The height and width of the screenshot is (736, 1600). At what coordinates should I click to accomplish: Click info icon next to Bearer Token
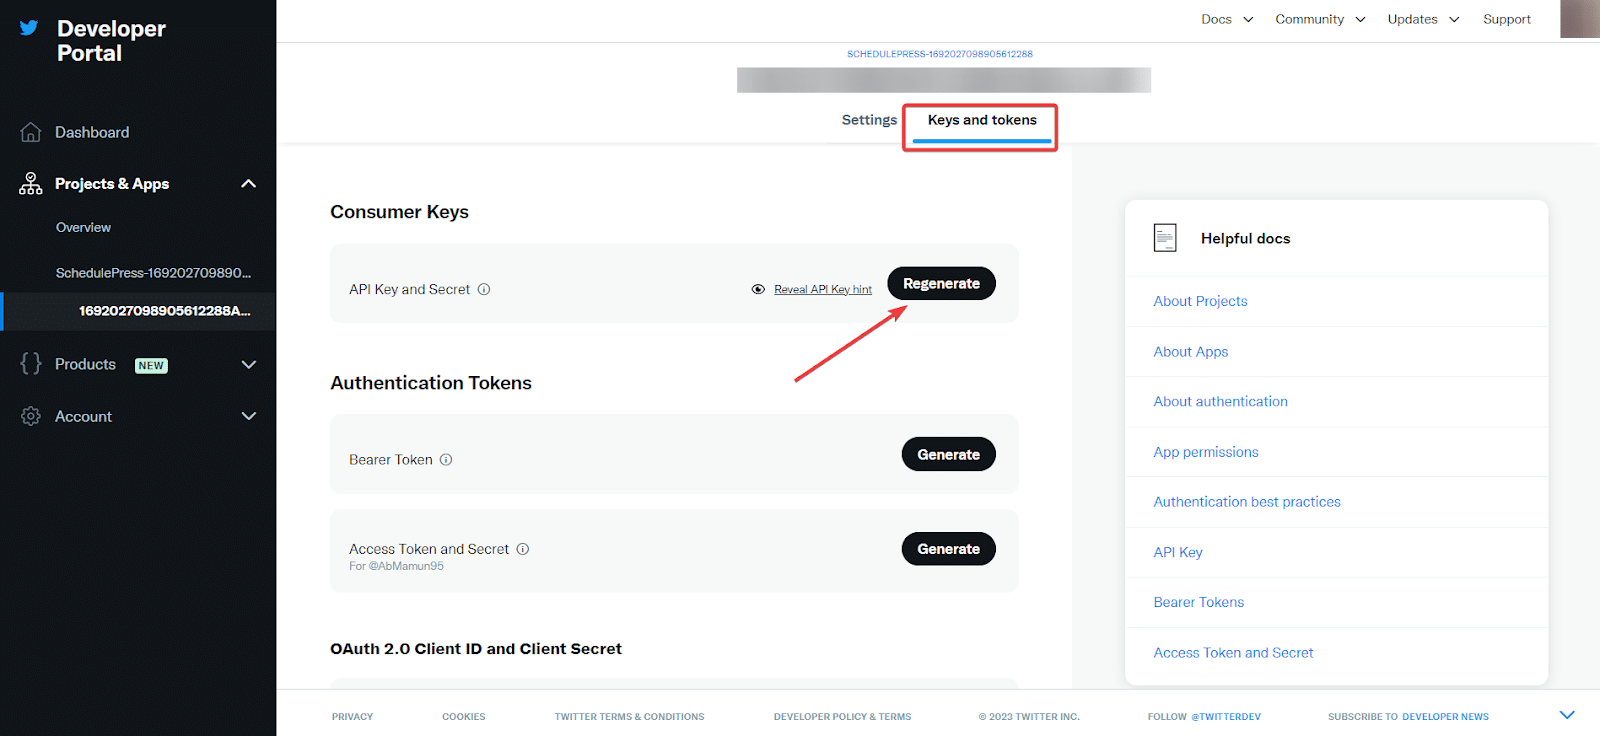click(x=446, y=460)
